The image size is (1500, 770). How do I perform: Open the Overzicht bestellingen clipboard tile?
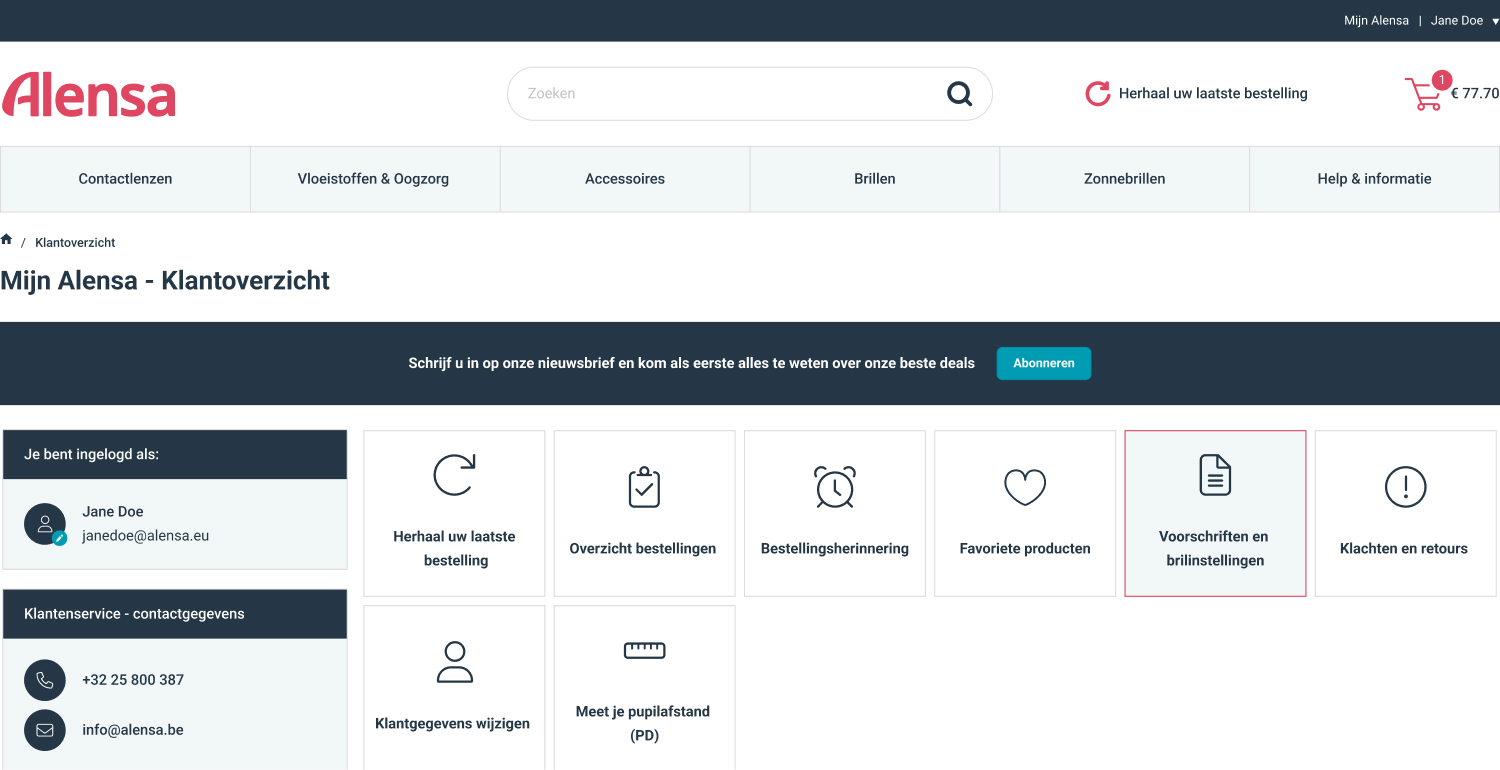pos(644,513)
